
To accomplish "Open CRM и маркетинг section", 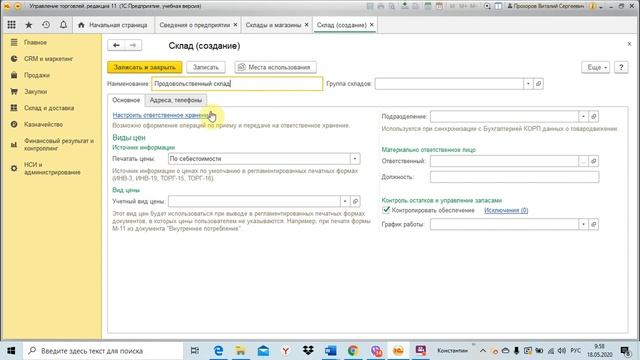I will pos(48,59).
